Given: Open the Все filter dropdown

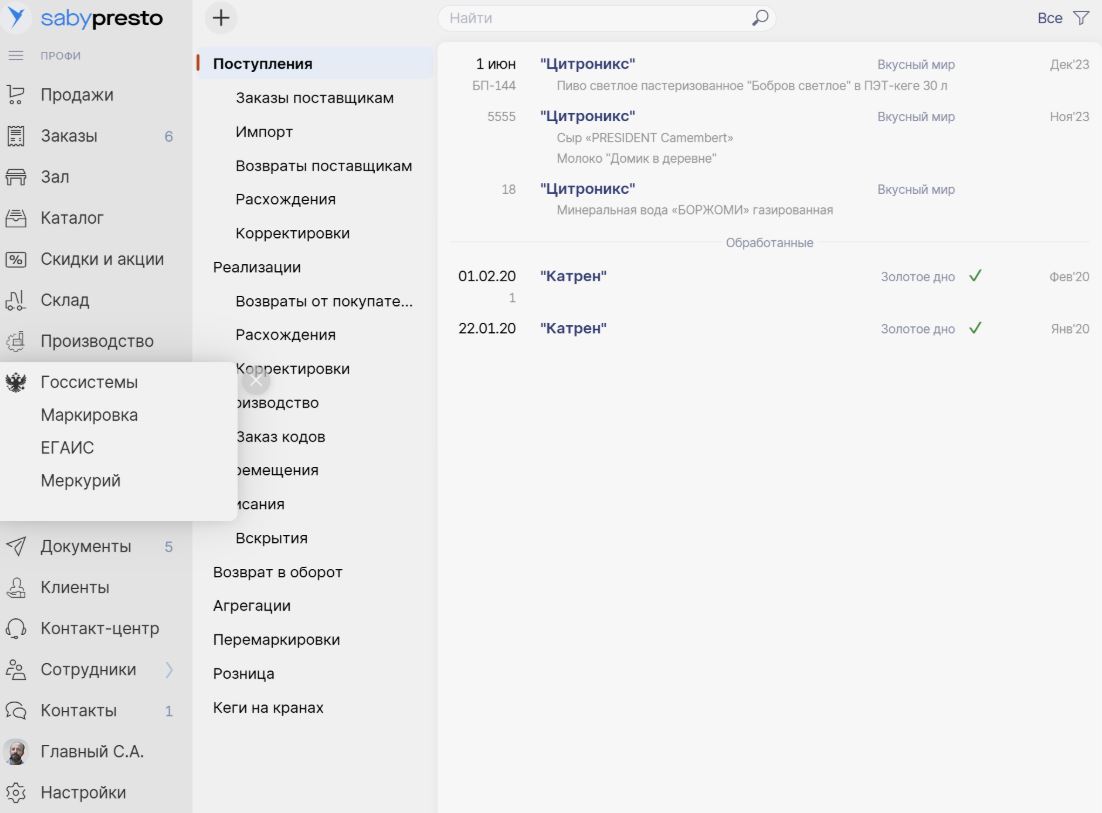Looking at the screenshot, I should pos(1049,18).
